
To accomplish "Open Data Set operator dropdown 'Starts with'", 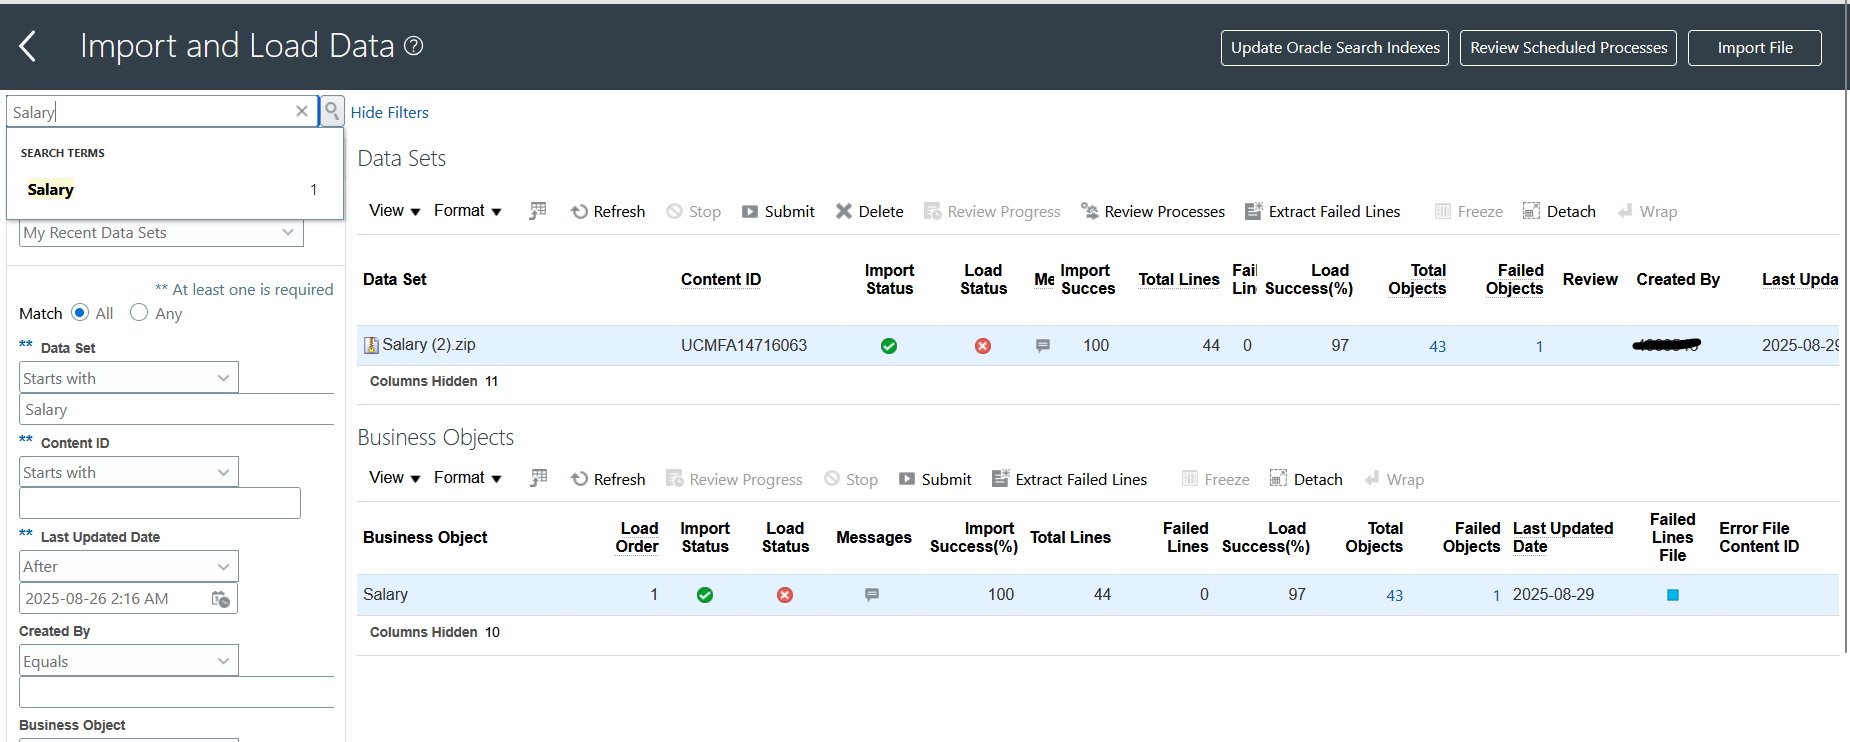I will [129, 378].
